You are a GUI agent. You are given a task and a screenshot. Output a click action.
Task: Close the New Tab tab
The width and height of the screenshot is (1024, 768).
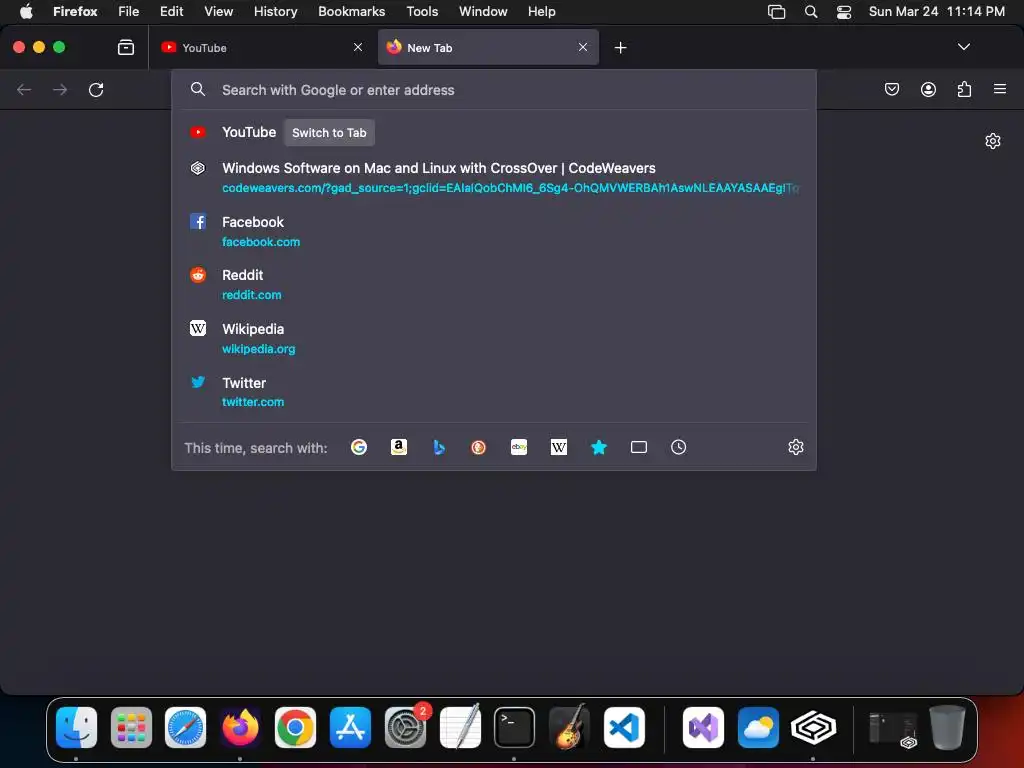pos(583,47)
